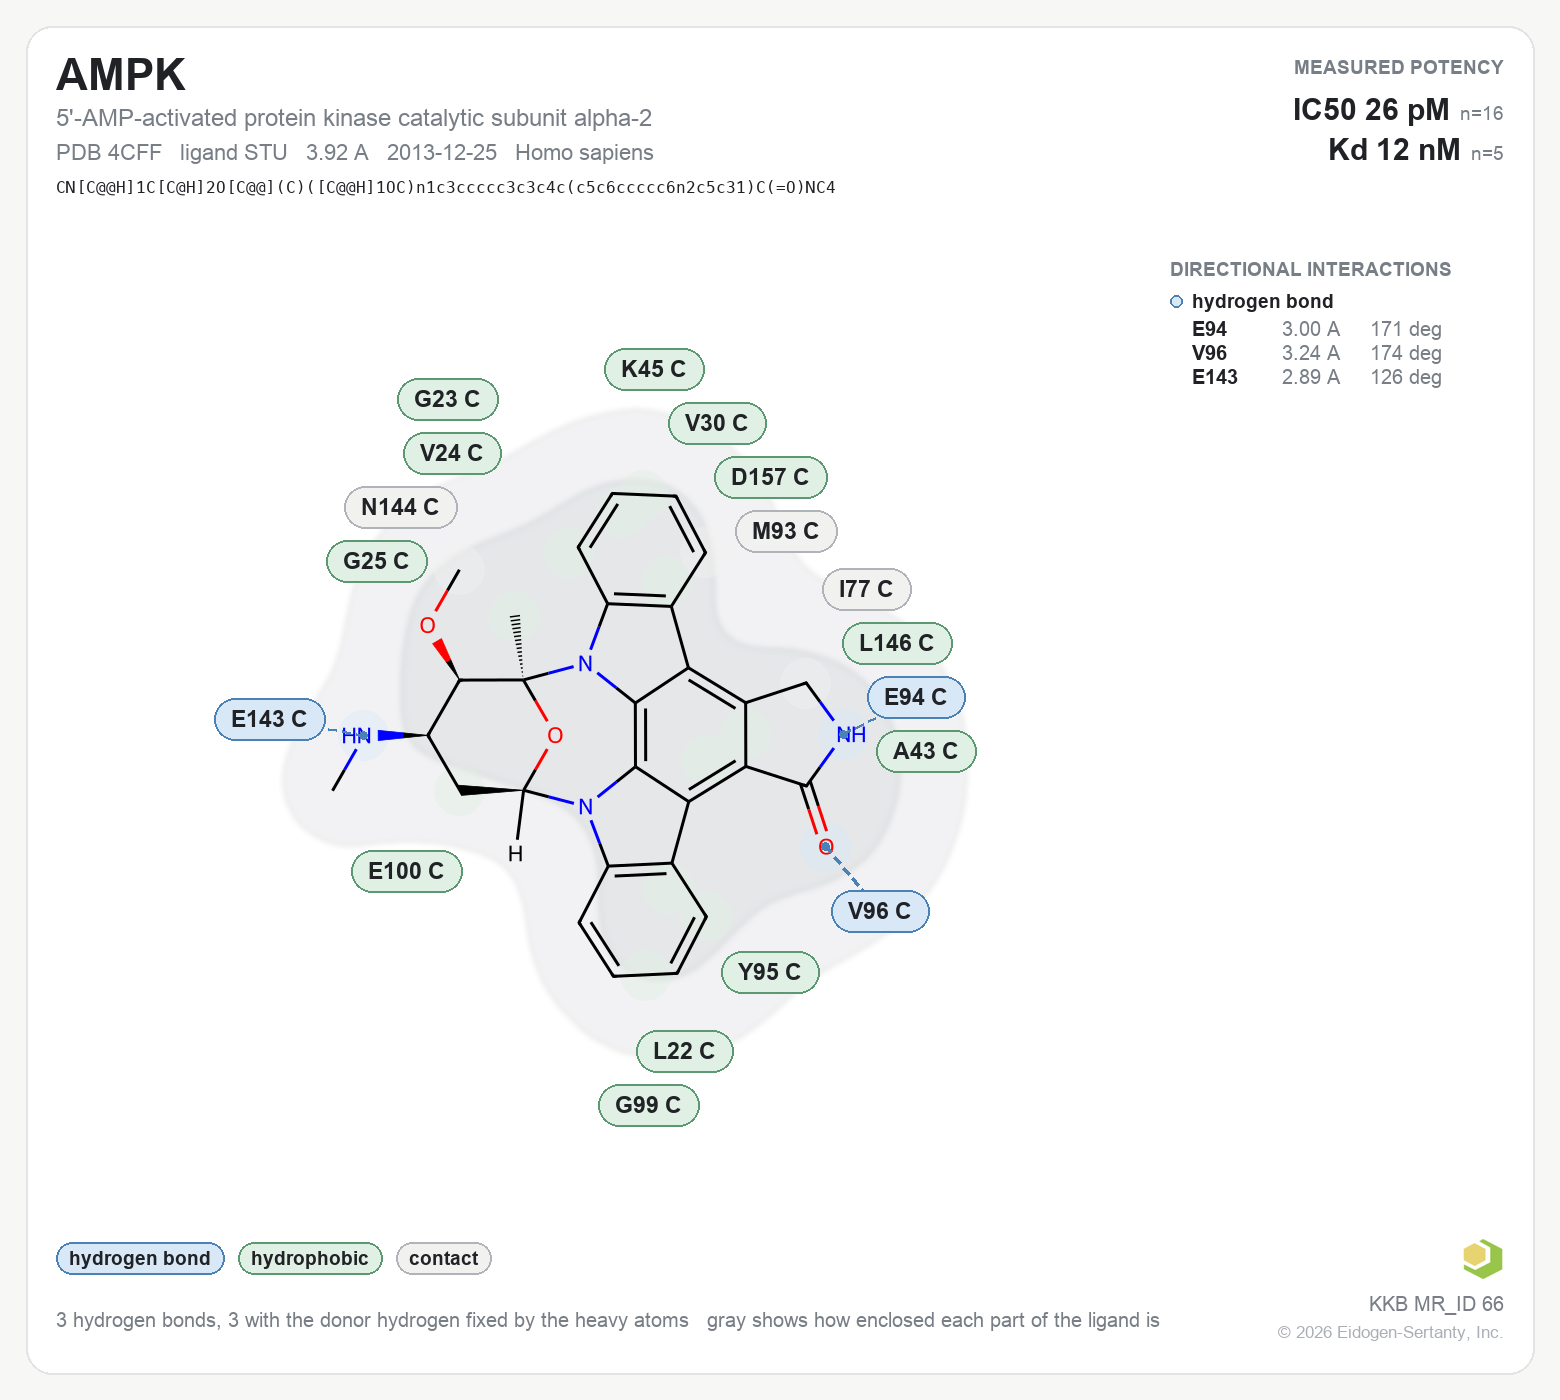1560x1400 pixels.
Task: Click the G99 C residue tag
Action: coord(649,1105)
